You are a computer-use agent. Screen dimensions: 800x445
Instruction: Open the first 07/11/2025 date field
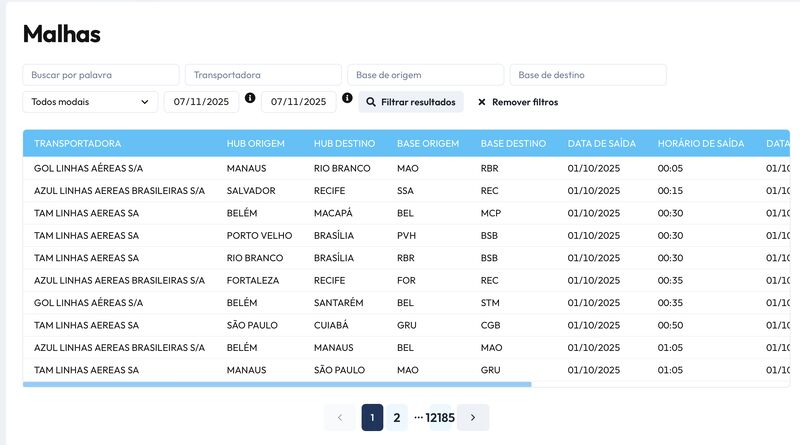click(x=201, y=102)
